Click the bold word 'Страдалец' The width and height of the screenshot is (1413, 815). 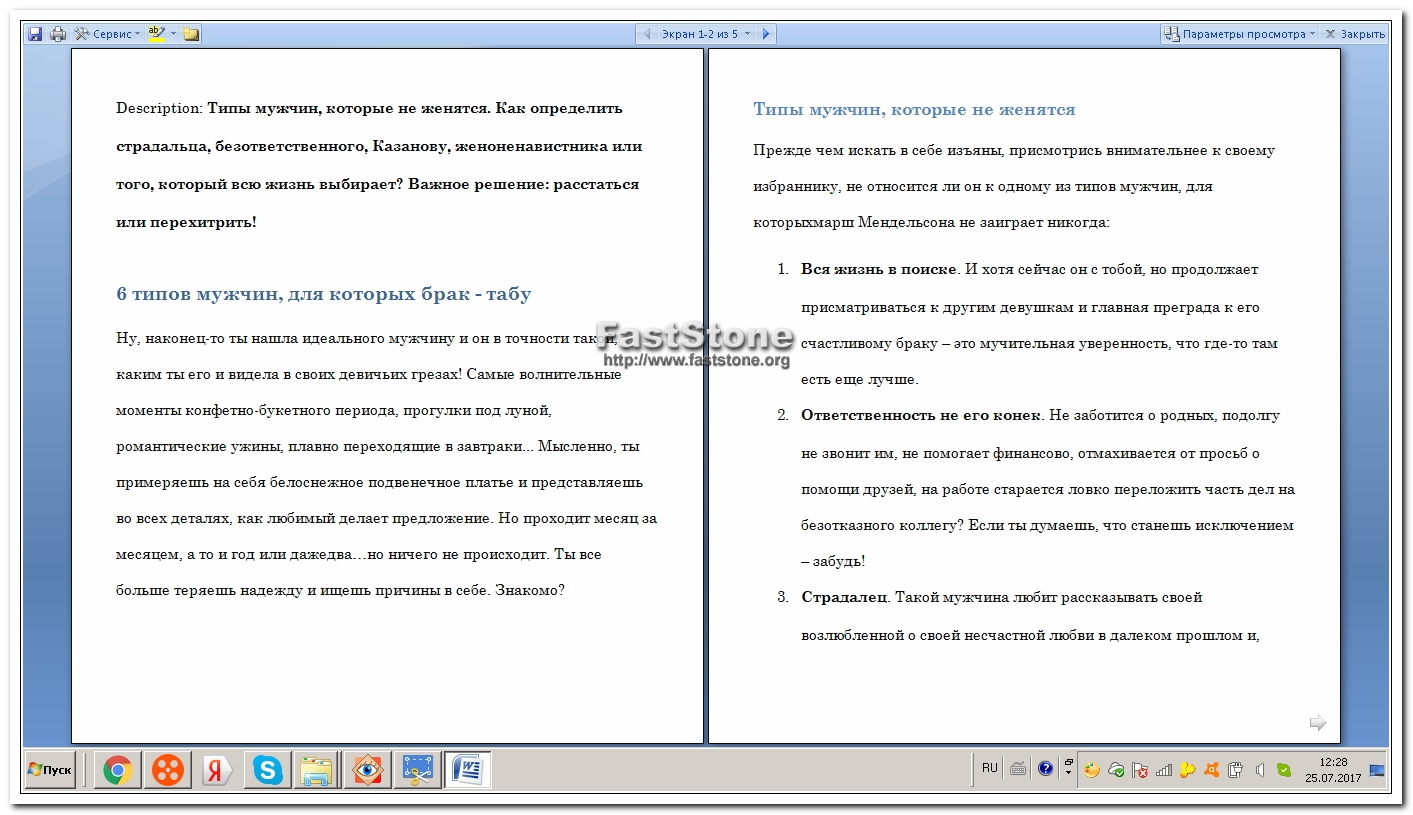[844, 597]
